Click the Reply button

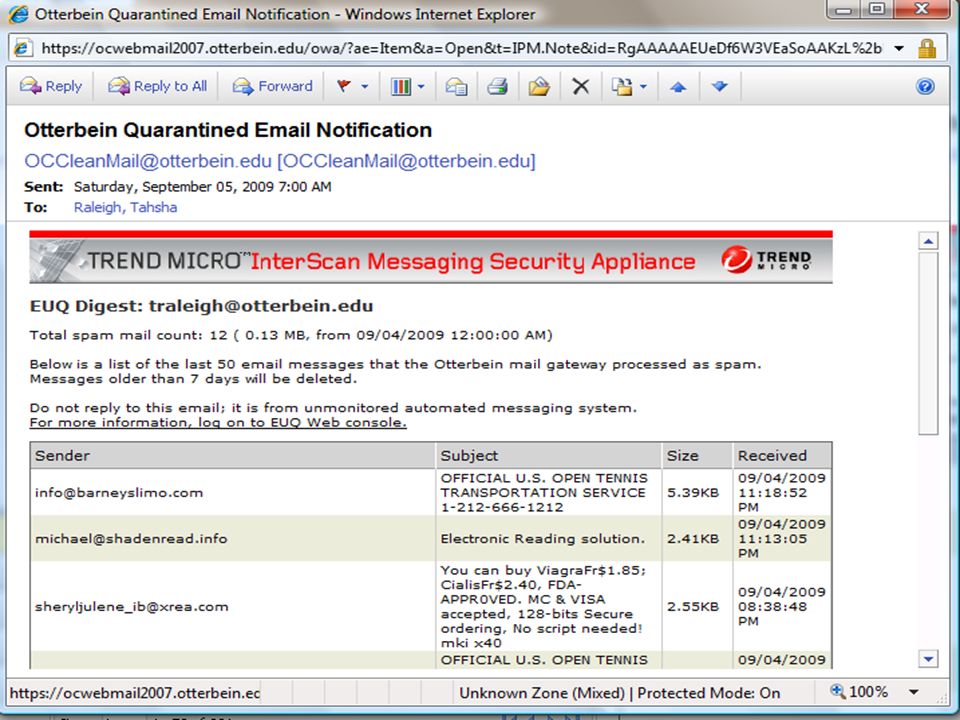tap(51, 86)
